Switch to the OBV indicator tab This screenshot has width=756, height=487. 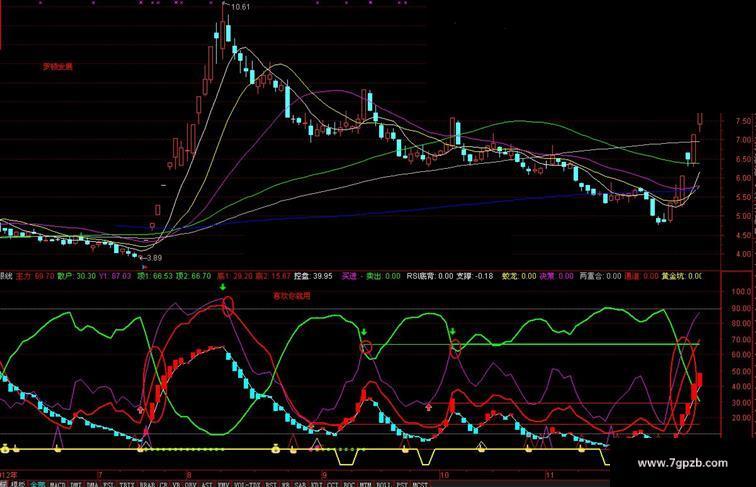point(190,484)
